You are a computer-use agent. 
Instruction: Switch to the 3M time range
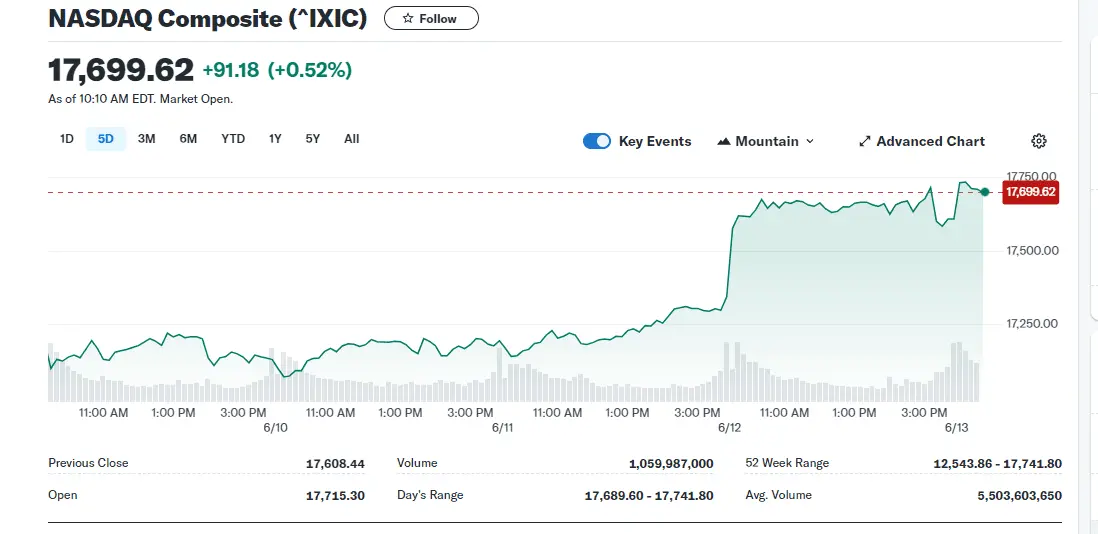(x=146, y=139)
